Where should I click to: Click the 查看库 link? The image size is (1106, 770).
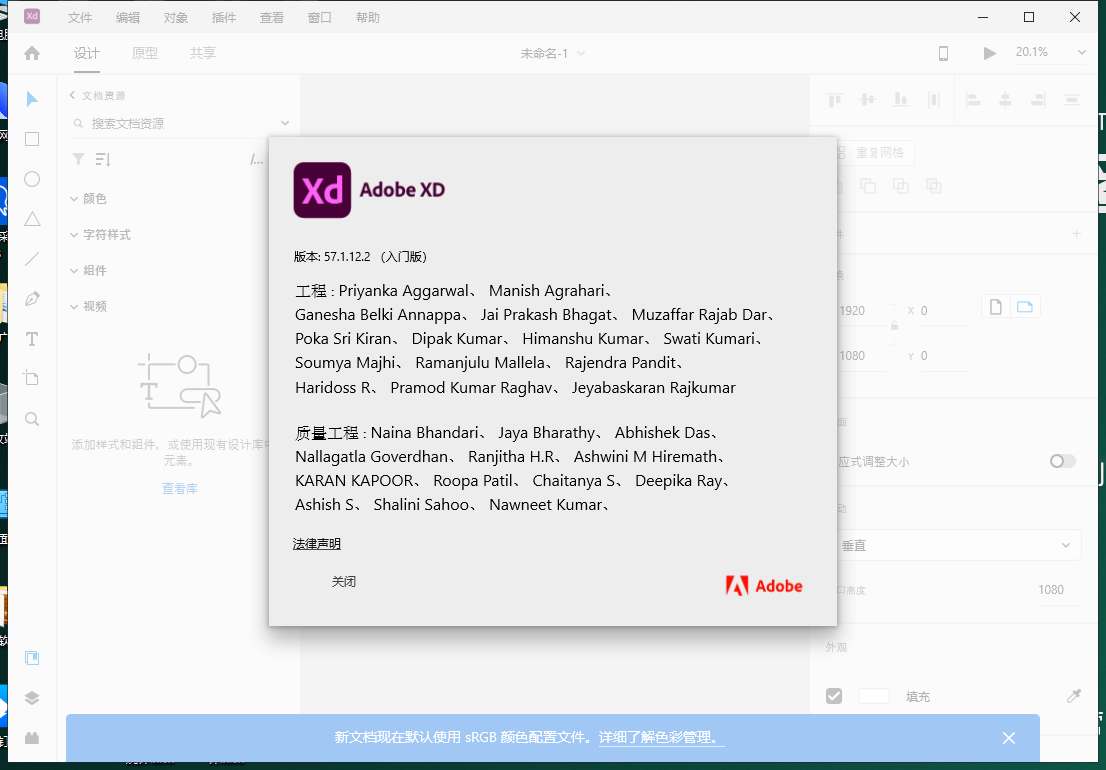(x=180, y=488)
